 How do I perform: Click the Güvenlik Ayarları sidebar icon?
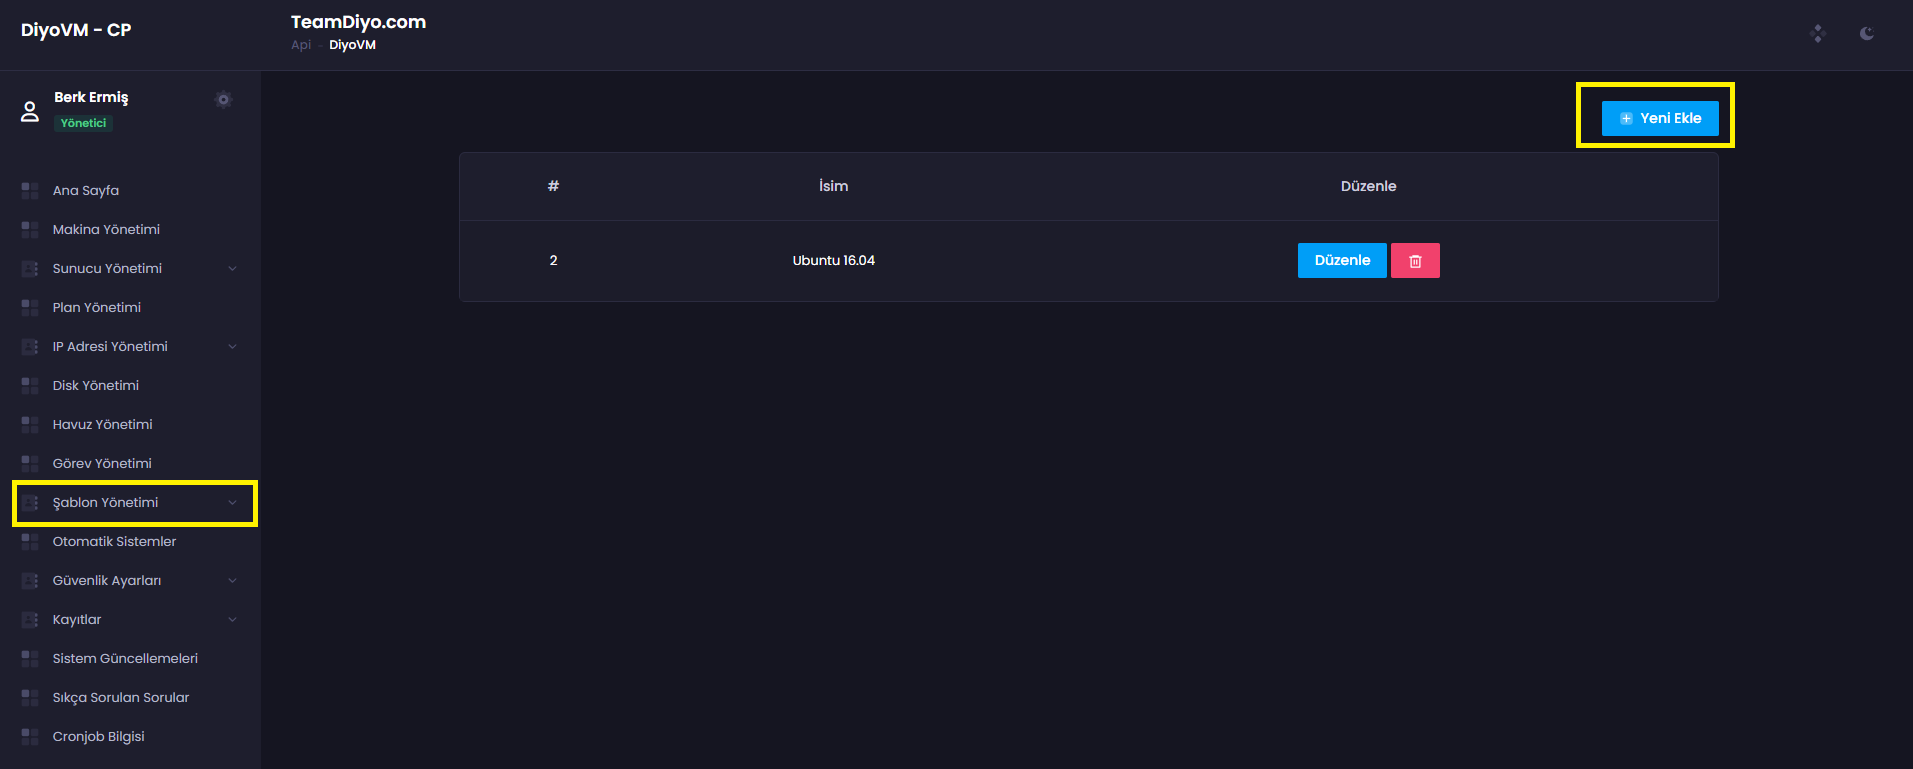[x=30, y=580]
